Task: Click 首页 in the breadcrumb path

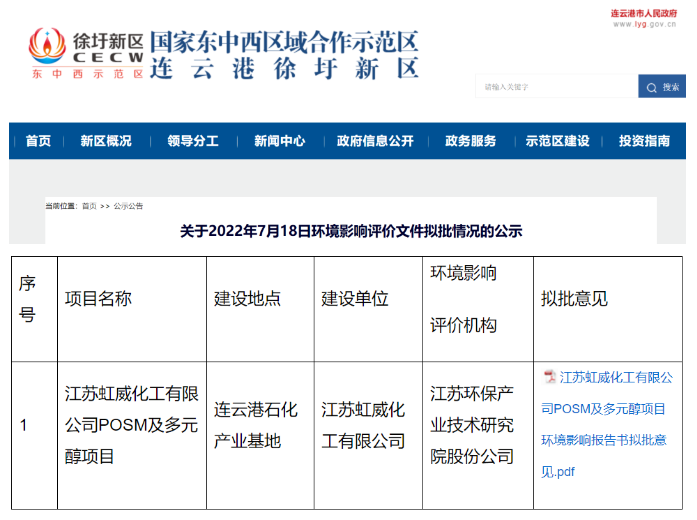Action: 89,206
